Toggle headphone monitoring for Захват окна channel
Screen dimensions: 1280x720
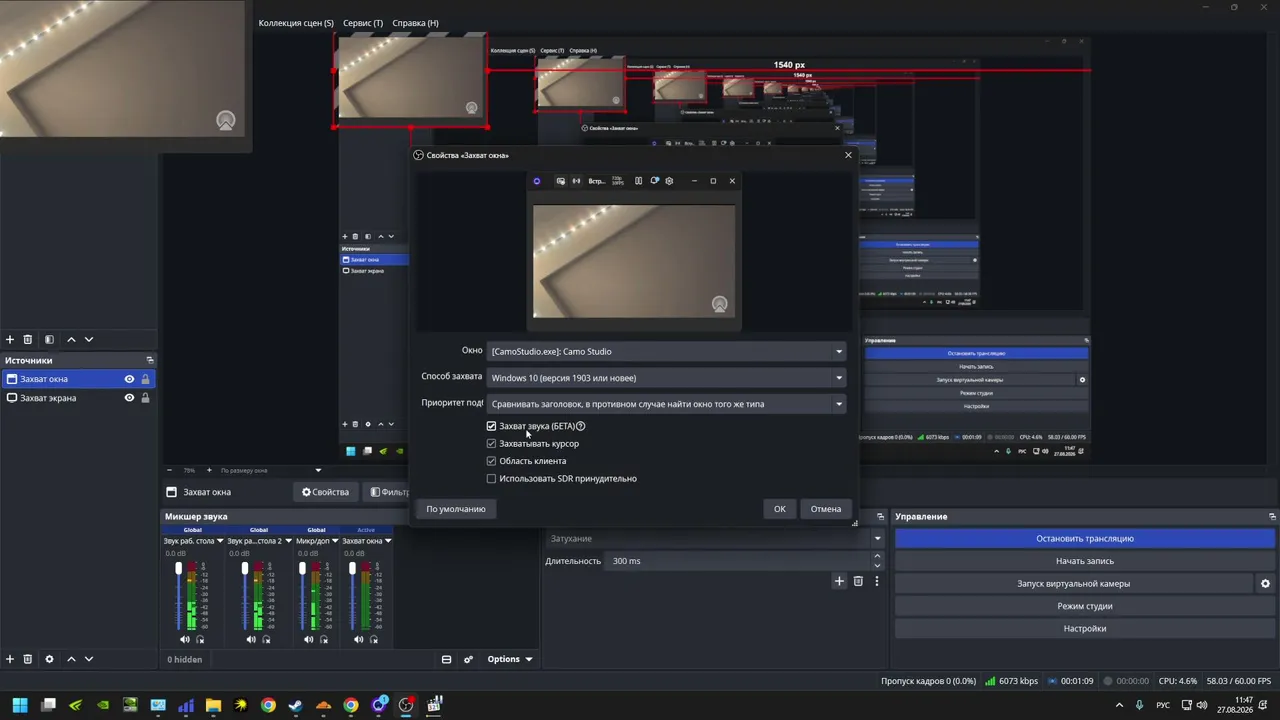[372, 639]
